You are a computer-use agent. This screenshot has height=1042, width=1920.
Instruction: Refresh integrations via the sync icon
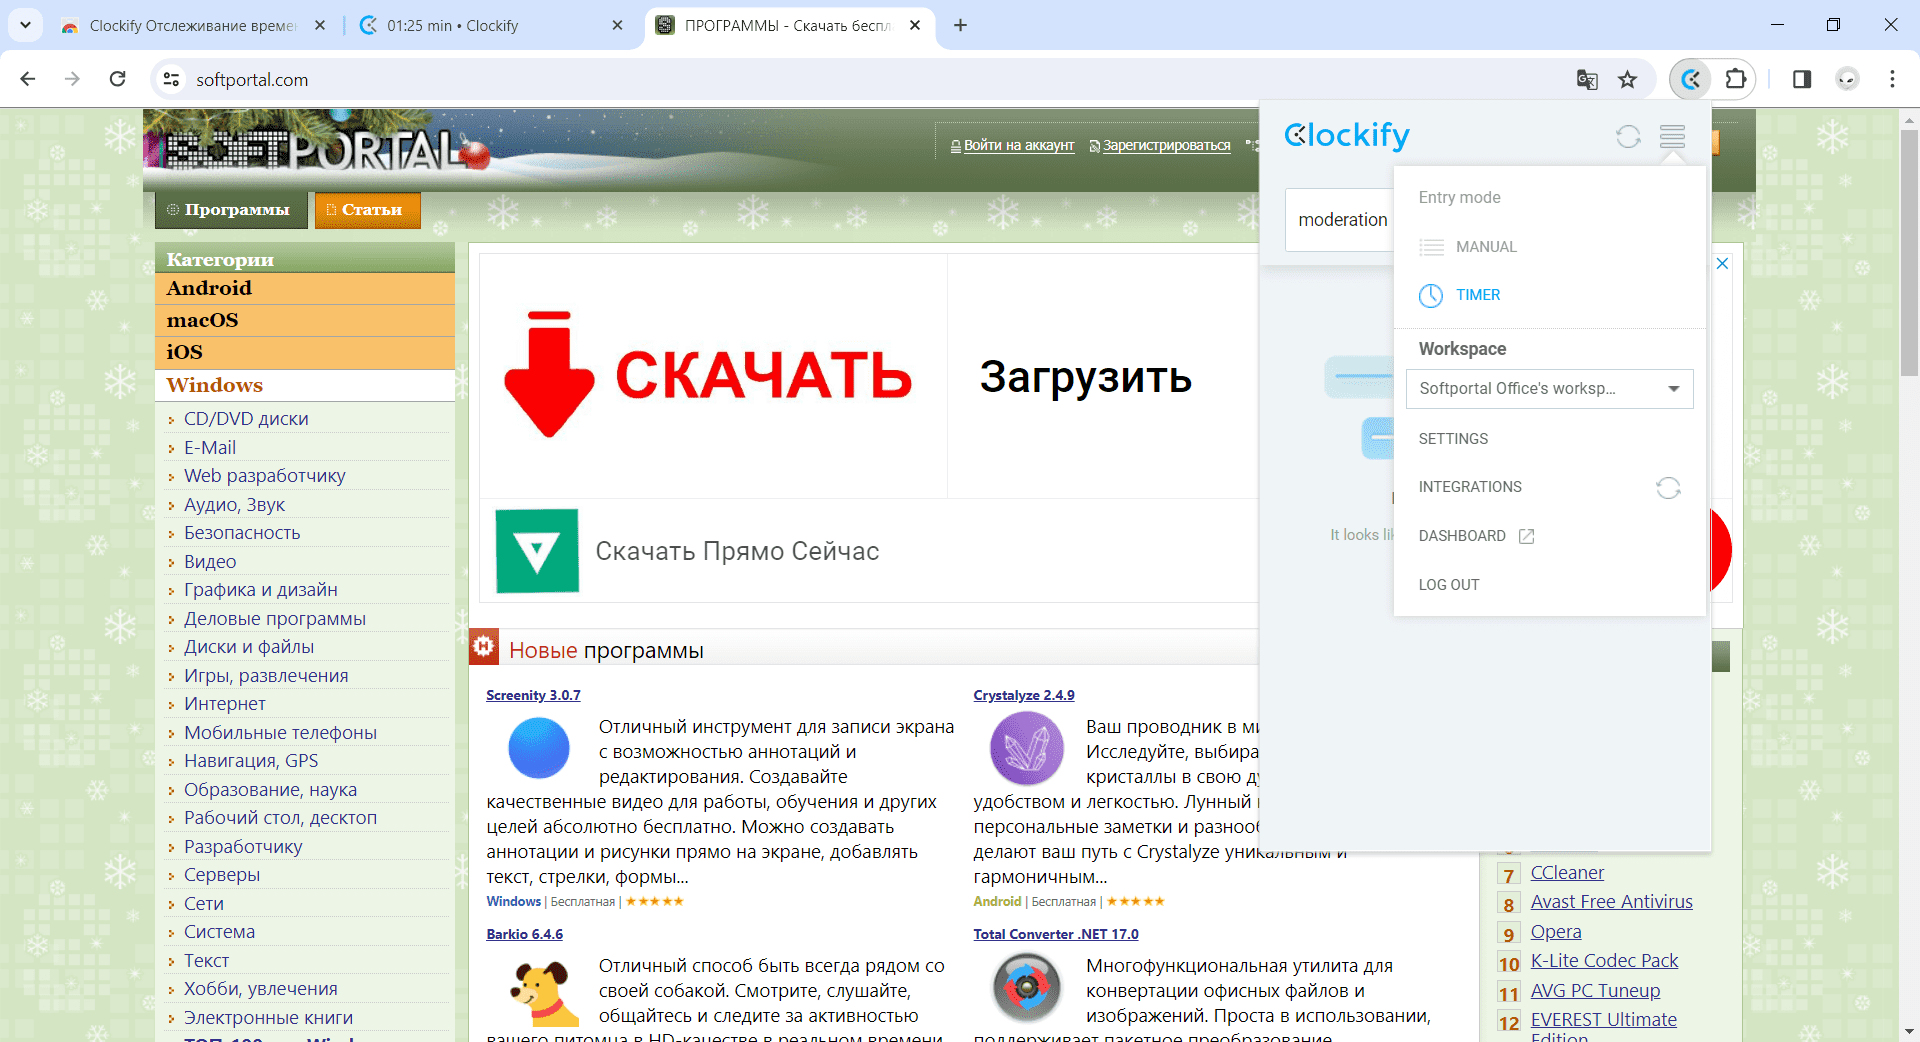pyautogui.click(x=1668, y=487)
